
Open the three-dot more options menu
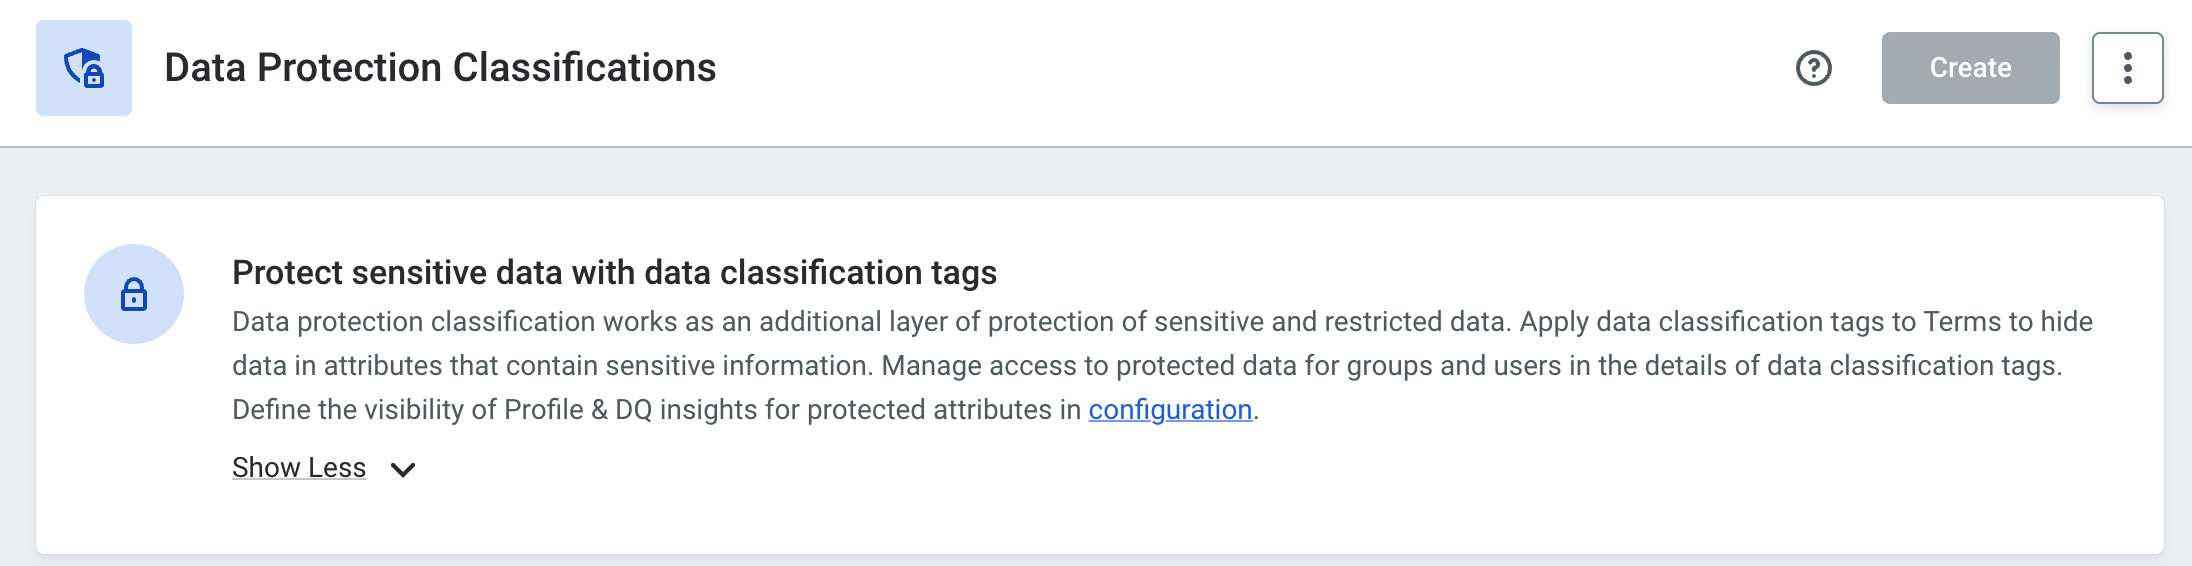pyautogui.click(x=2127, y=68)
